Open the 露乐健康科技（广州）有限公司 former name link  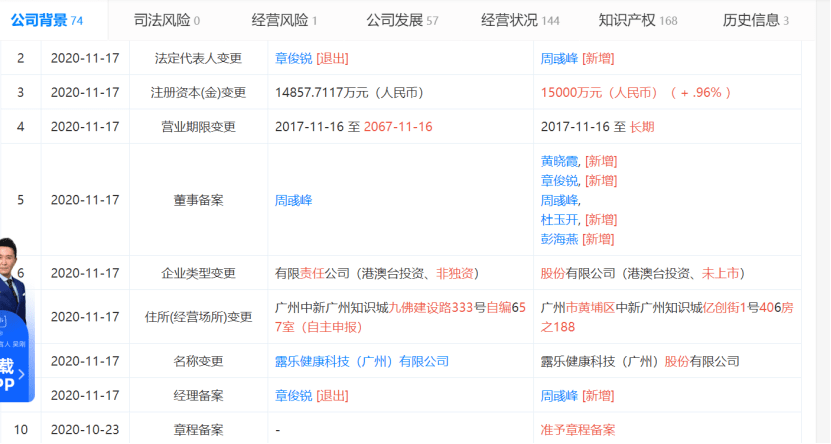pos(362,361)
